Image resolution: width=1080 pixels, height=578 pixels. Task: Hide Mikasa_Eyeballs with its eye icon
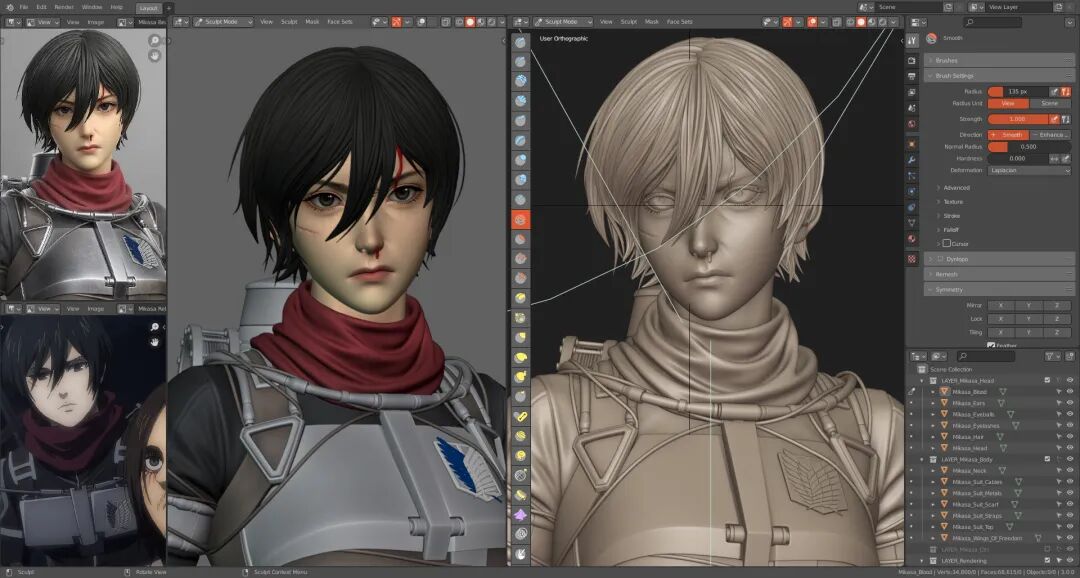tap(1071, 414)
